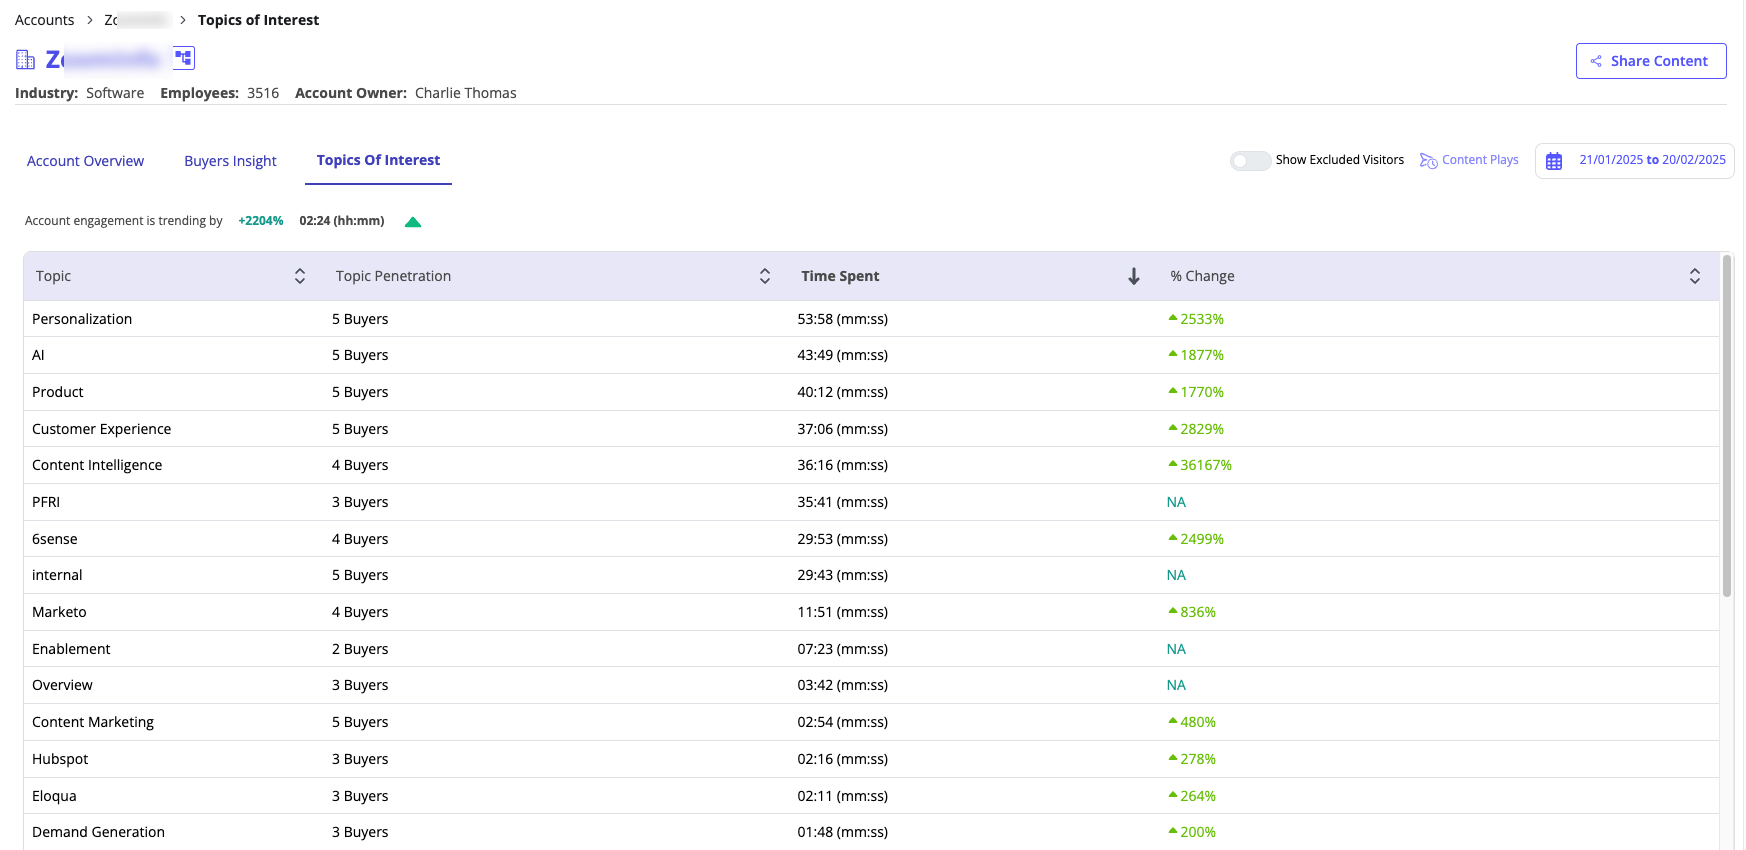The width and height of the screenshot is (1746, 850).
Task: Sort table by Topic column arrows
Action: (300, 277)
